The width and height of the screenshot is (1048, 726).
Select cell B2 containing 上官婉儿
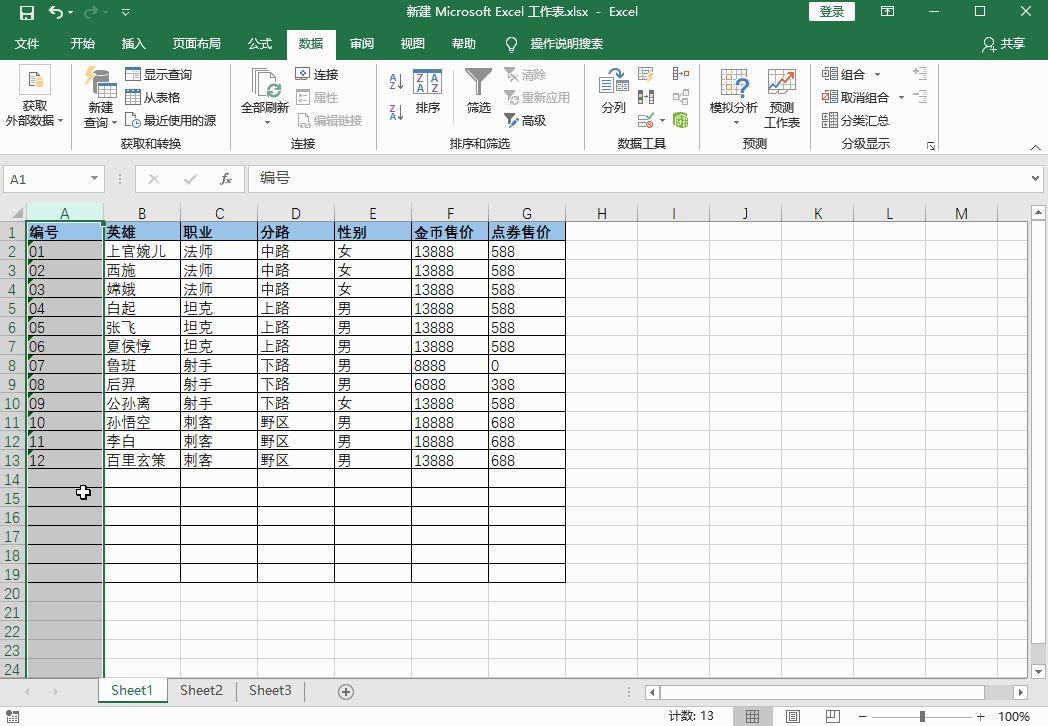(x=142, y=252)
